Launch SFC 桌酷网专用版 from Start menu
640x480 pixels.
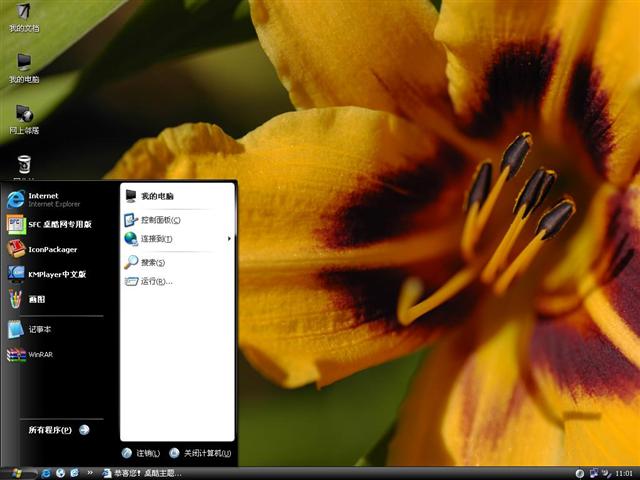pyautogui.click(x=49, y=224)
